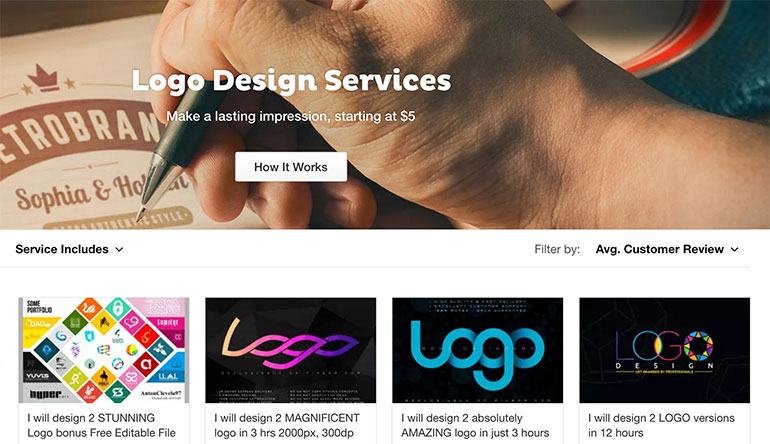Open gig titled design 2 MAGNIFICENT logo
The height and width of the screenshot is (444, 770).
tap(287, 425)
